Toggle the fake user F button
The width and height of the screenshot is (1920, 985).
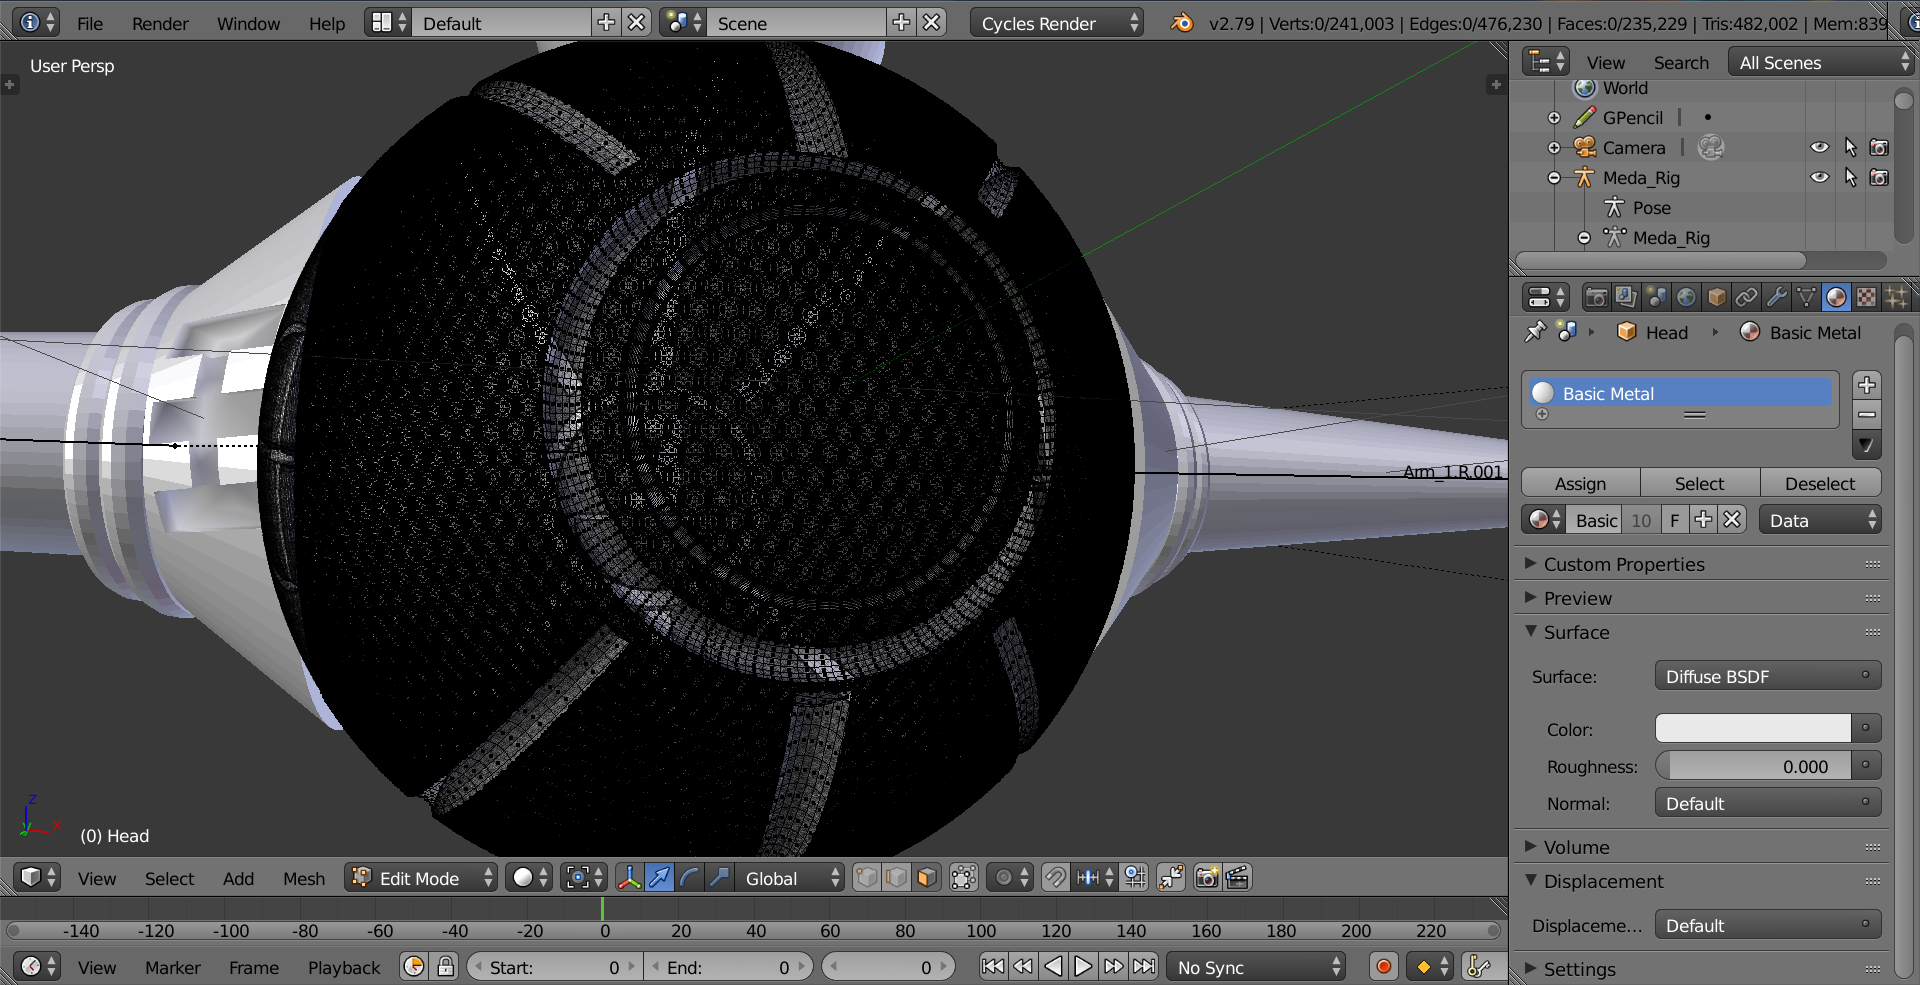click(x=1675, y=520)
